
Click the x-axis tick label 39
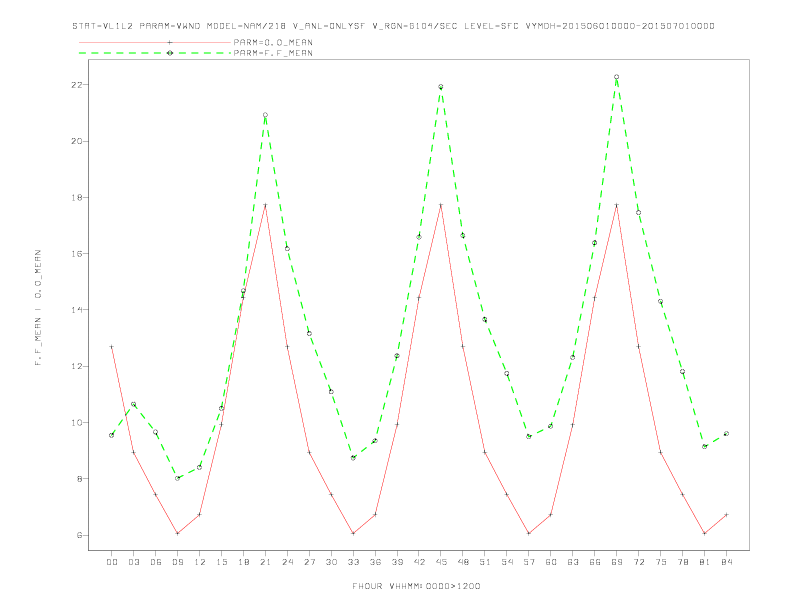click(397, 562)
